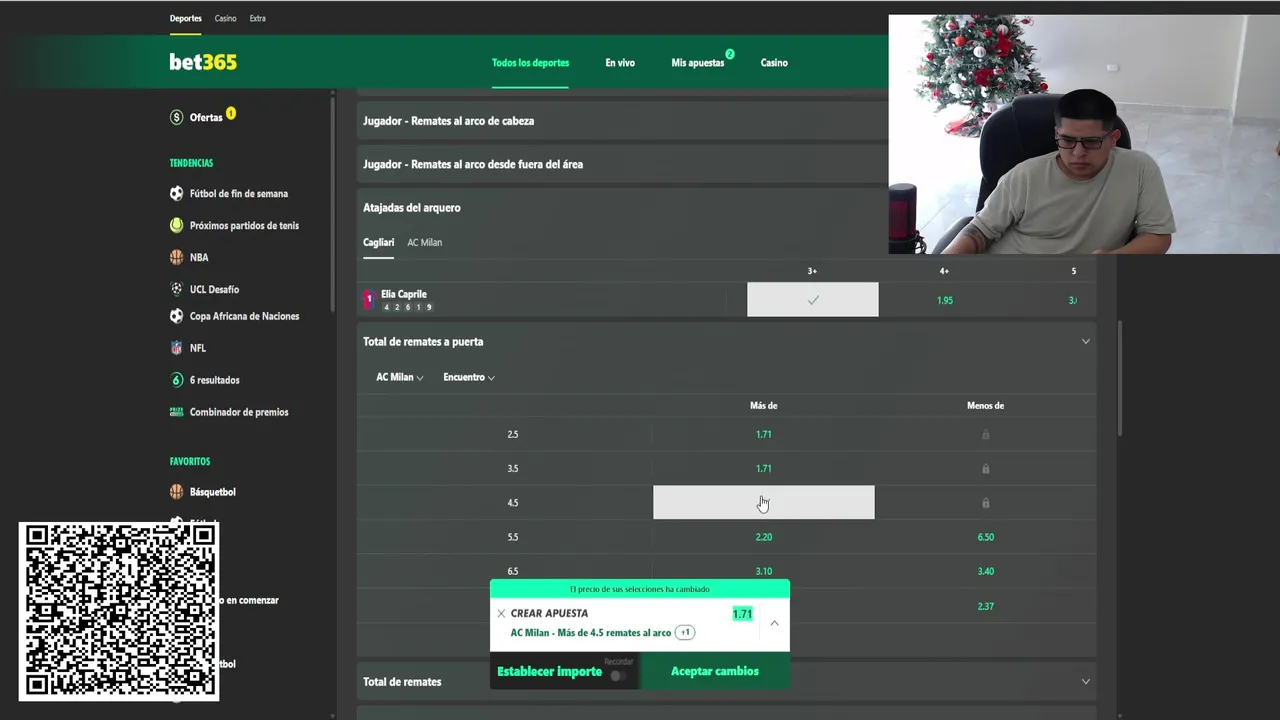The height and width of the screenshot is (720, 1280).
Task: Click locked Menos de cell for 4.5
Action: click(x=985, y=503)
